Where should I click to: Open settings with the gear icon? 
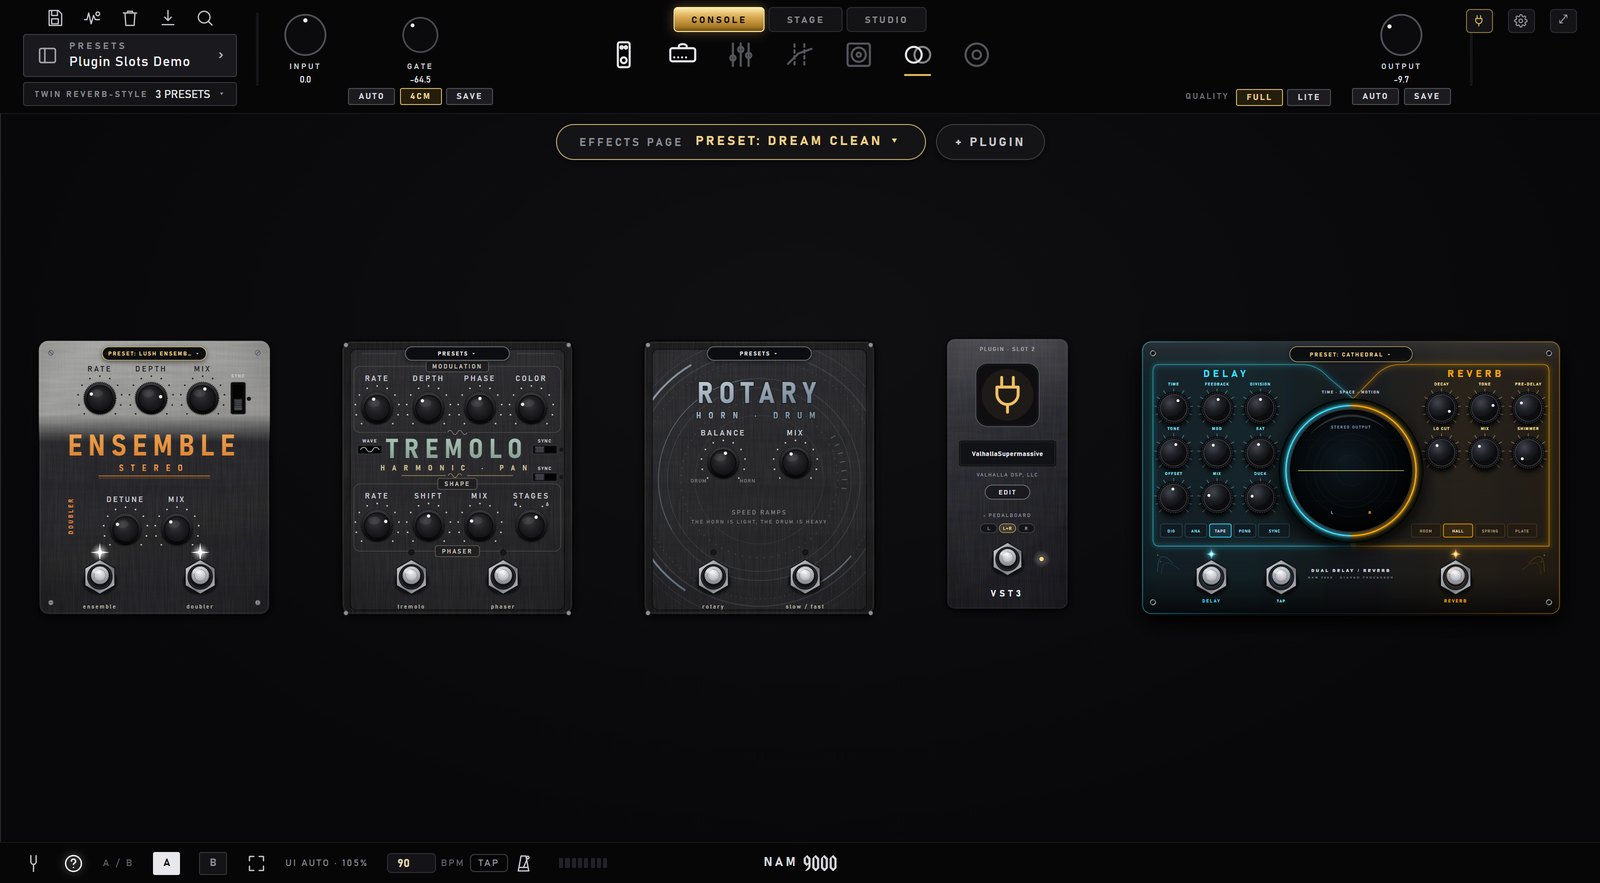tap(1521, 20)
